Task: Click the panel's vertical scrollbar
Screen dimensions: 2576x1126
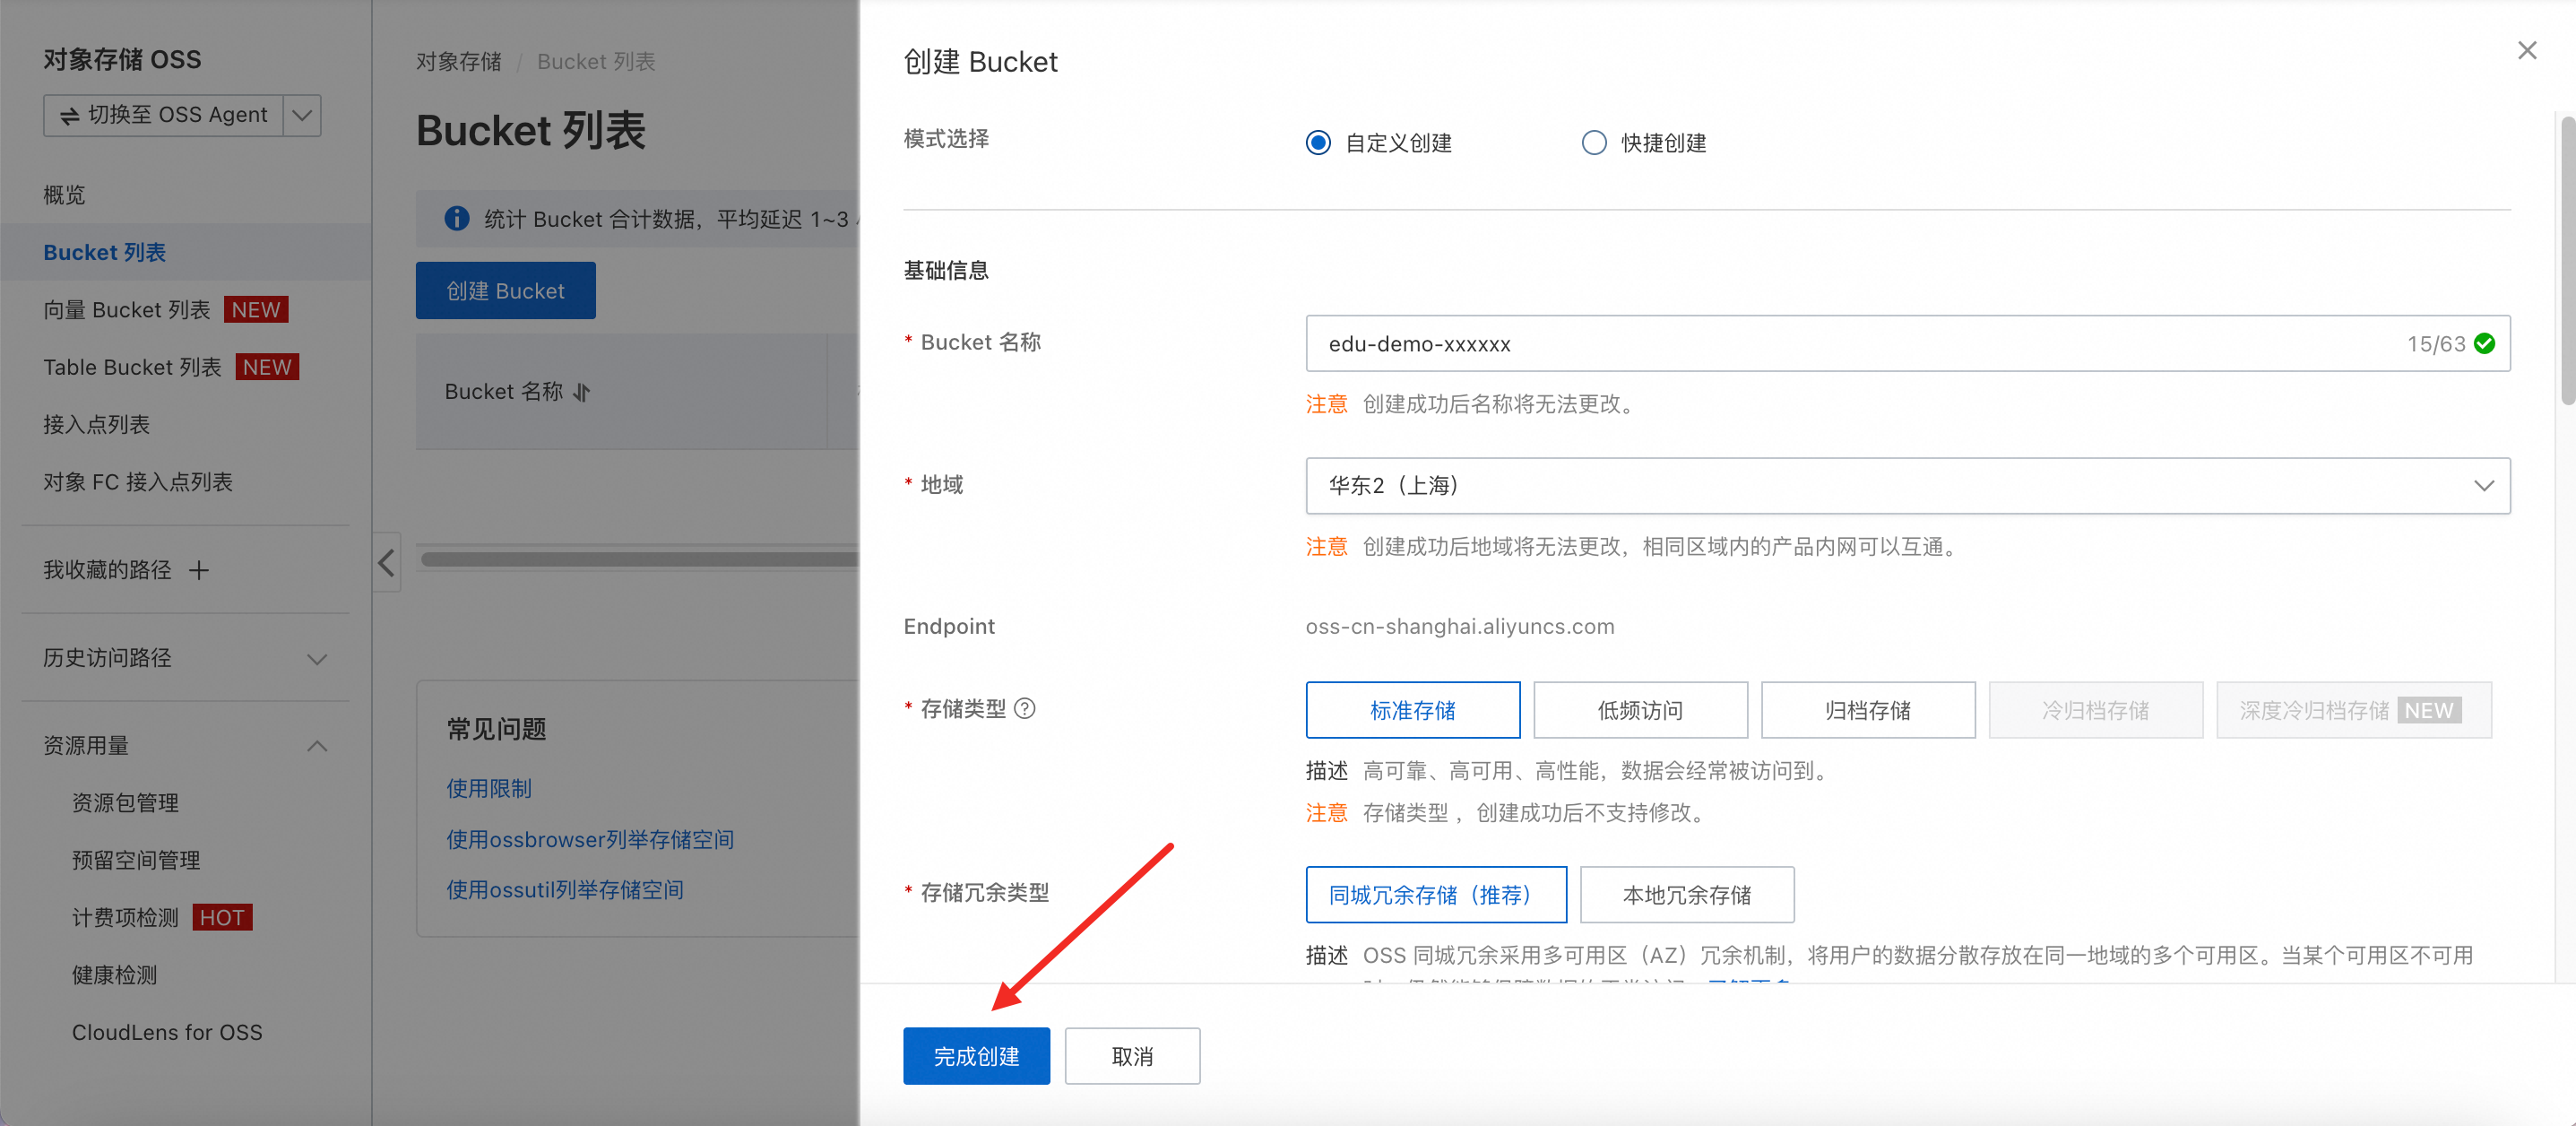Action: (x=2566, y=262)
